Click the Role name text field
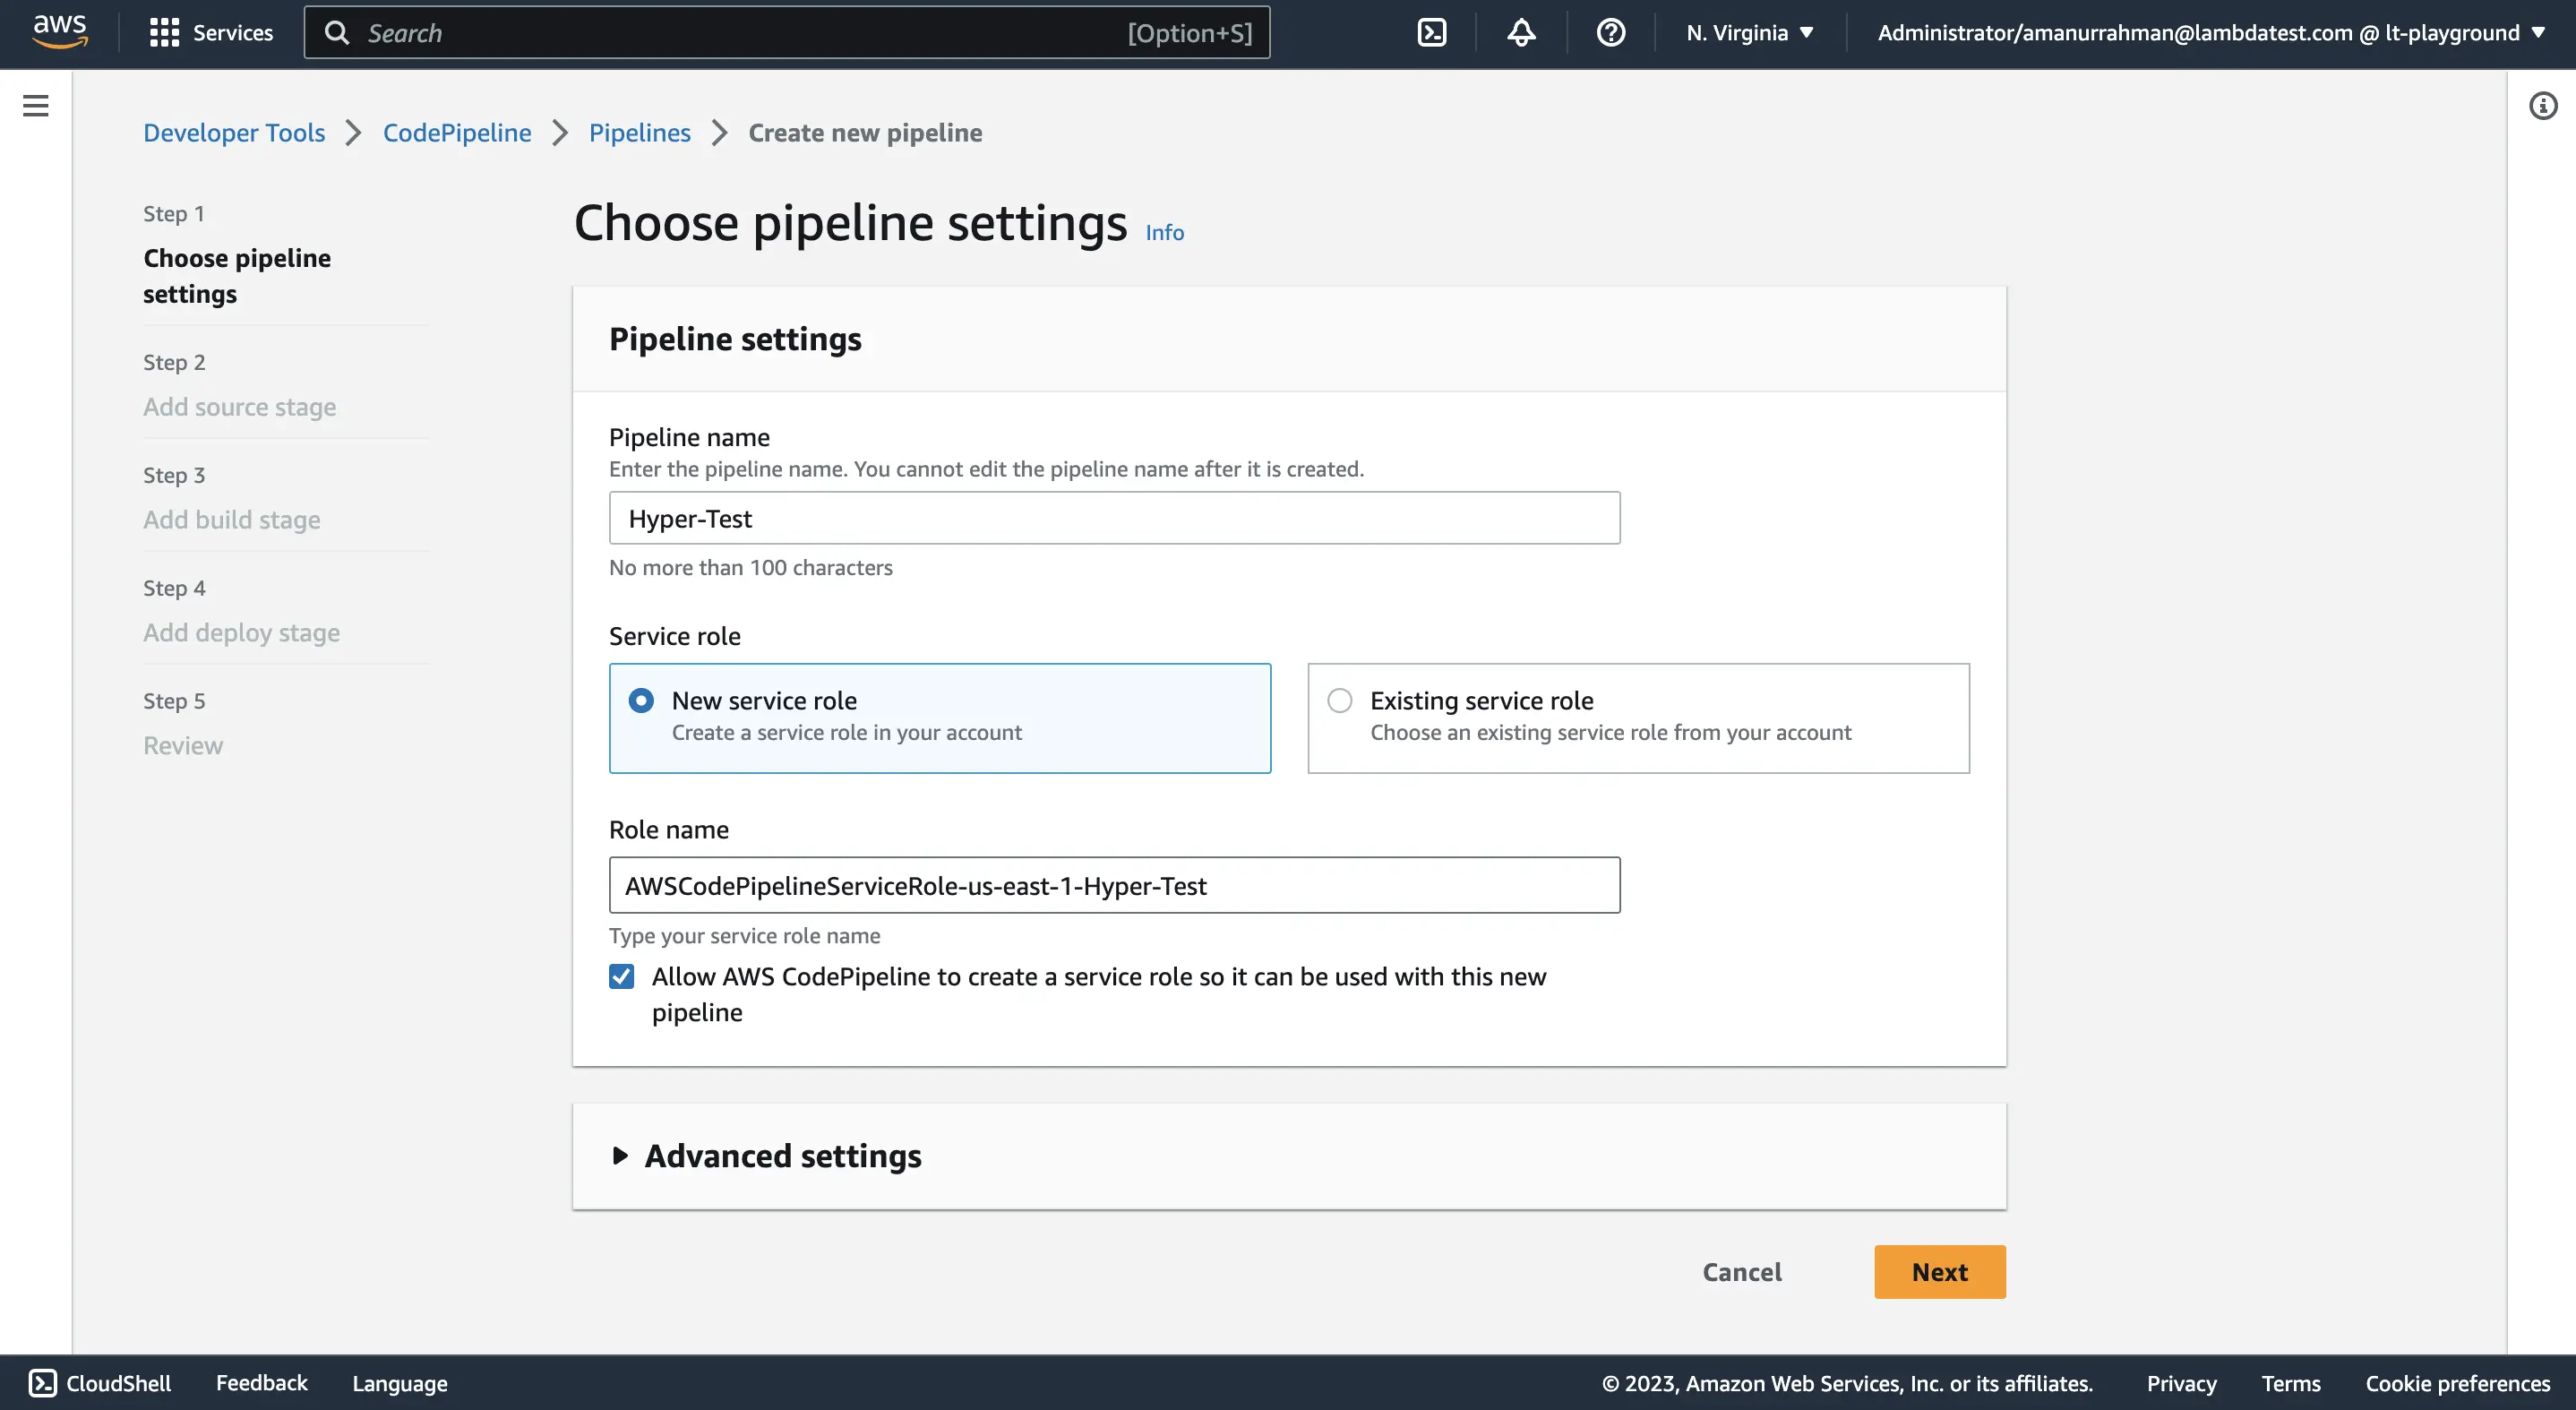Screen dimensions: 2576x1410 click(1113, 885)
